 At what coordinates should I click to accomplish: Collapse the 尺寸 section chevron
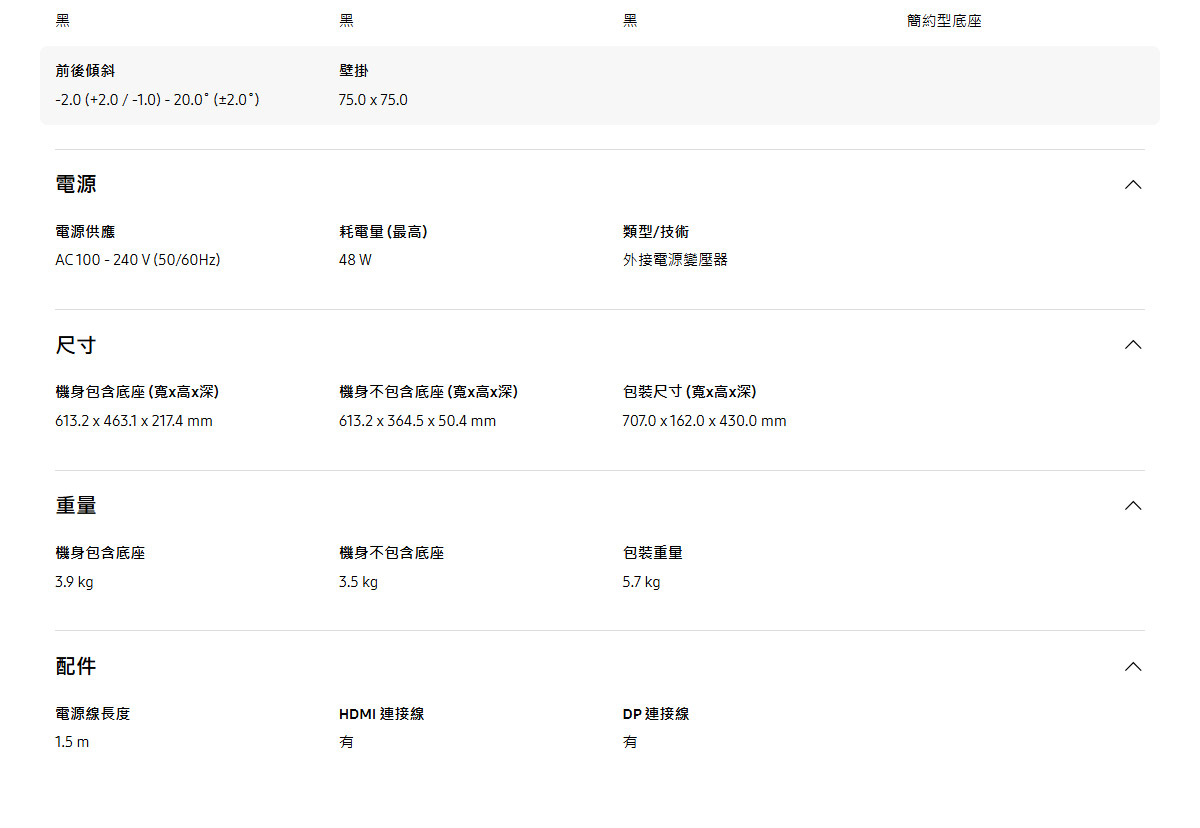pos(1132,345)
